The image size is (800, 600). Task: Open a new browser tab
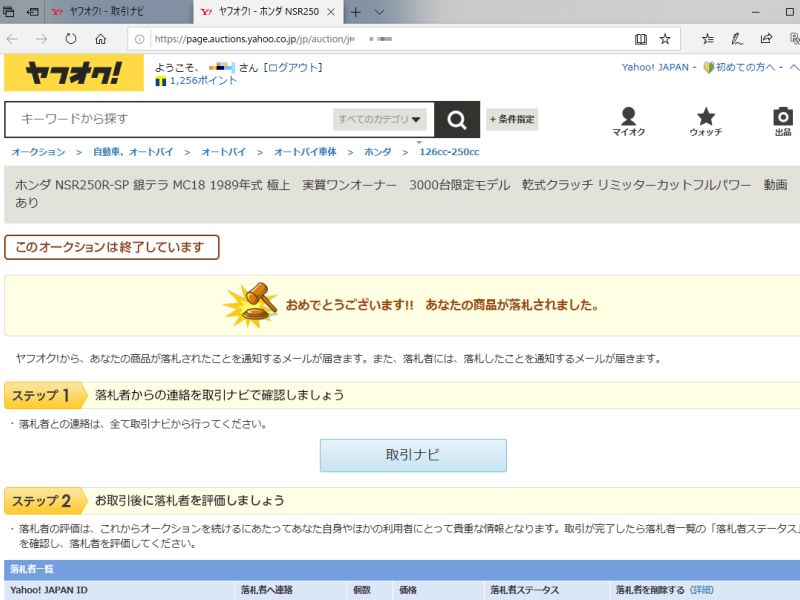click(355, 11)
